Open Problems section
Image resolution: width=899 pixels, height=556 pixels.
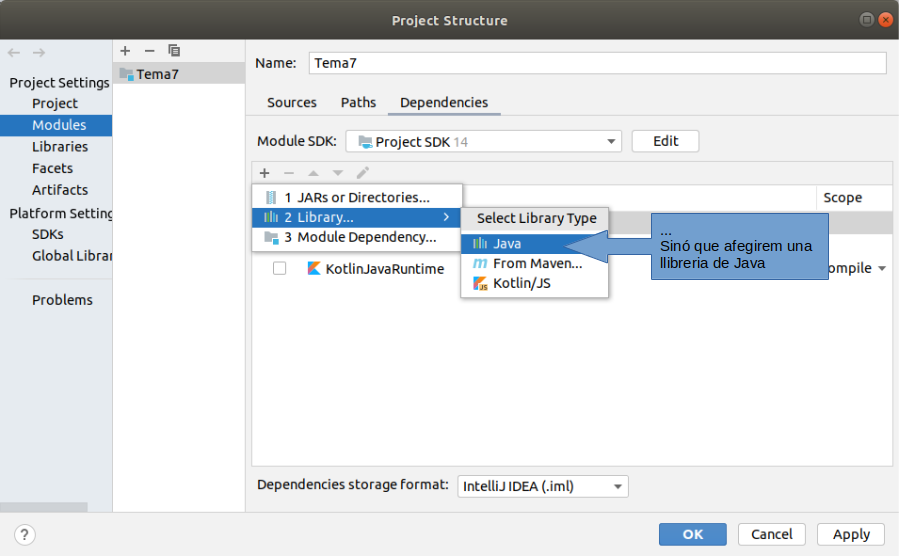click(62, 300)
